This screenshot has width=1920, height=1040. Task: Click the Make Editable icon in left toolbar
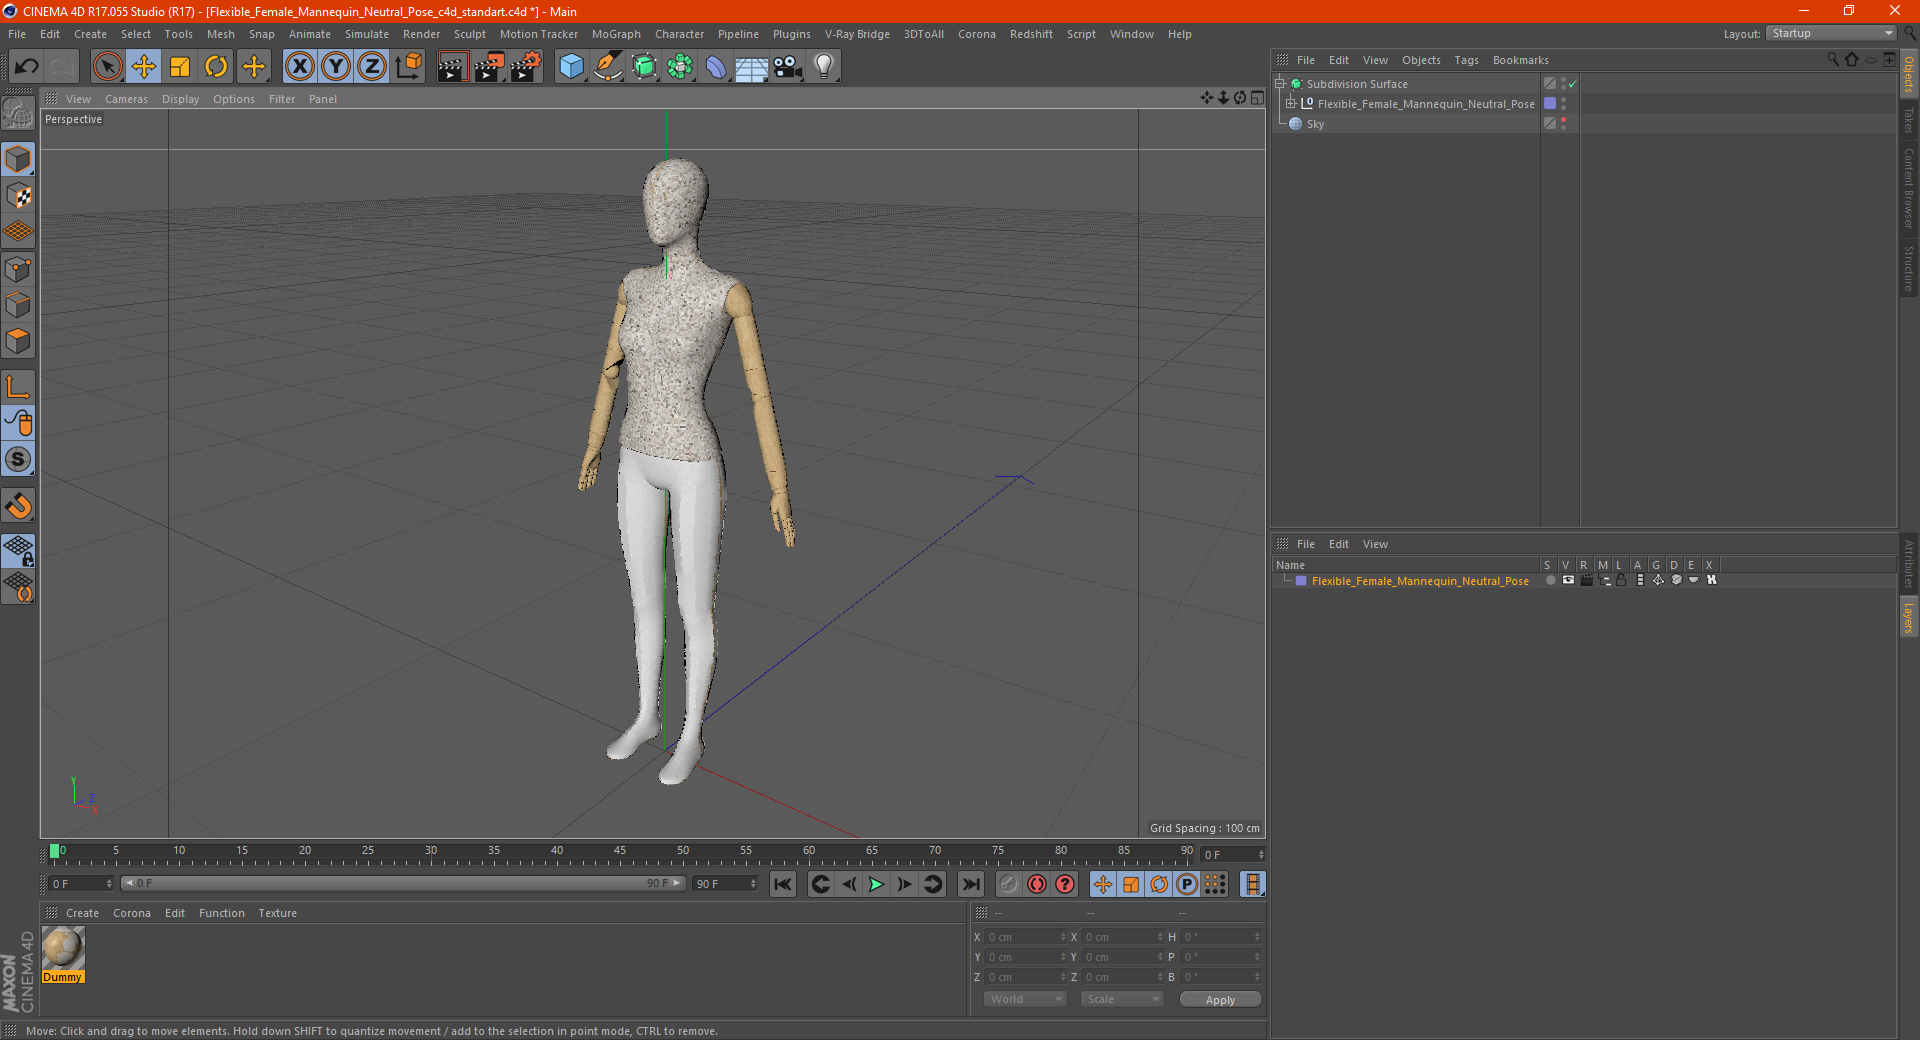point(18,114)
